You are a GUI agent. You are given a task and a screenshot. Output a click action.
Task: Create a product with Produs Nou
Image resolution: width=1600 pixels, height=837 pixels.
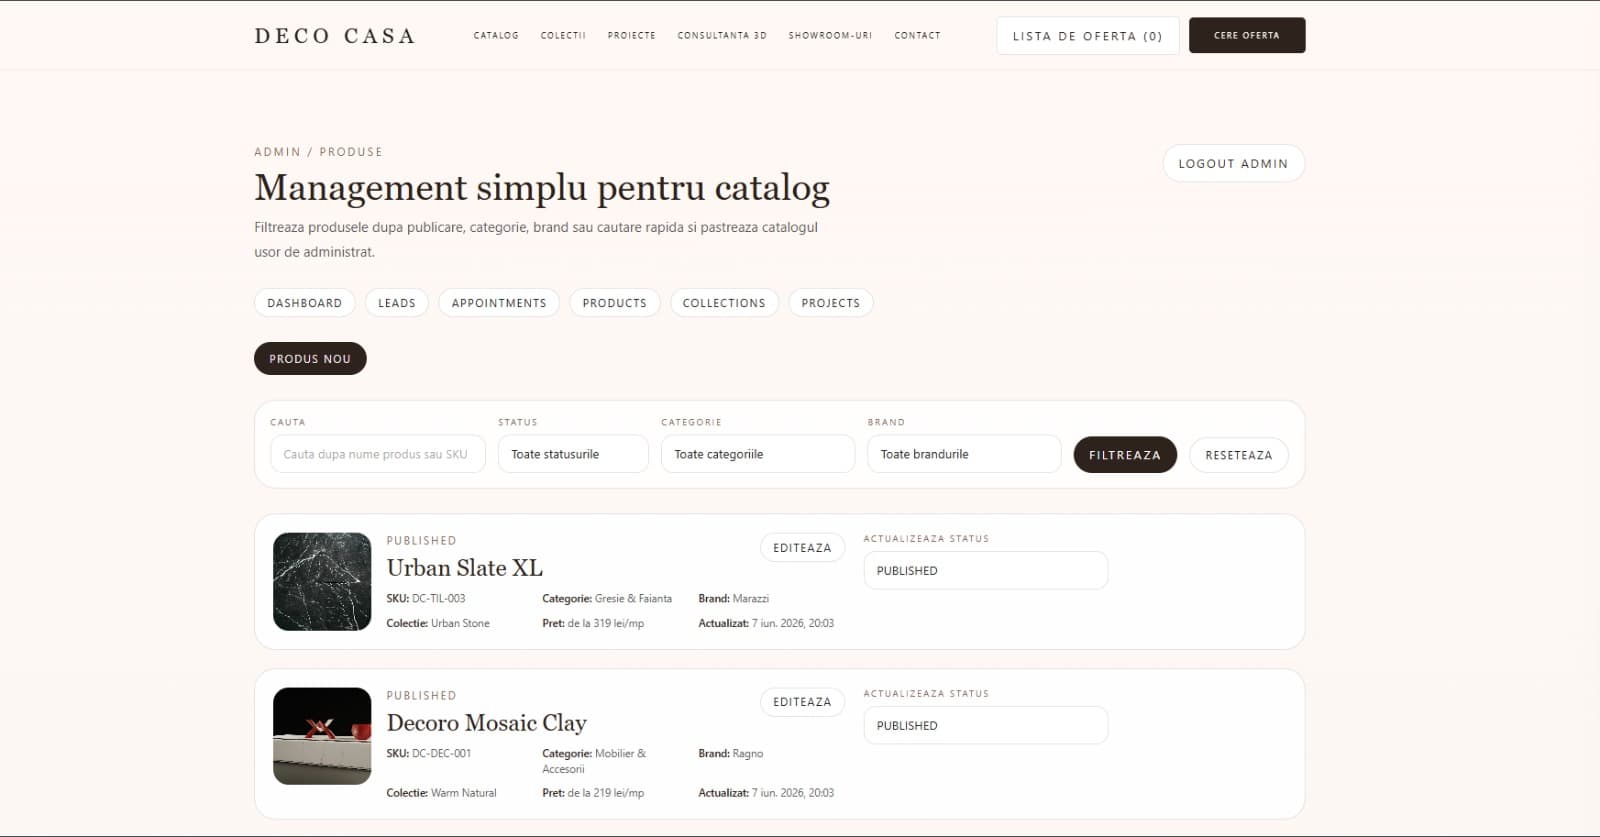click(310, 358)
